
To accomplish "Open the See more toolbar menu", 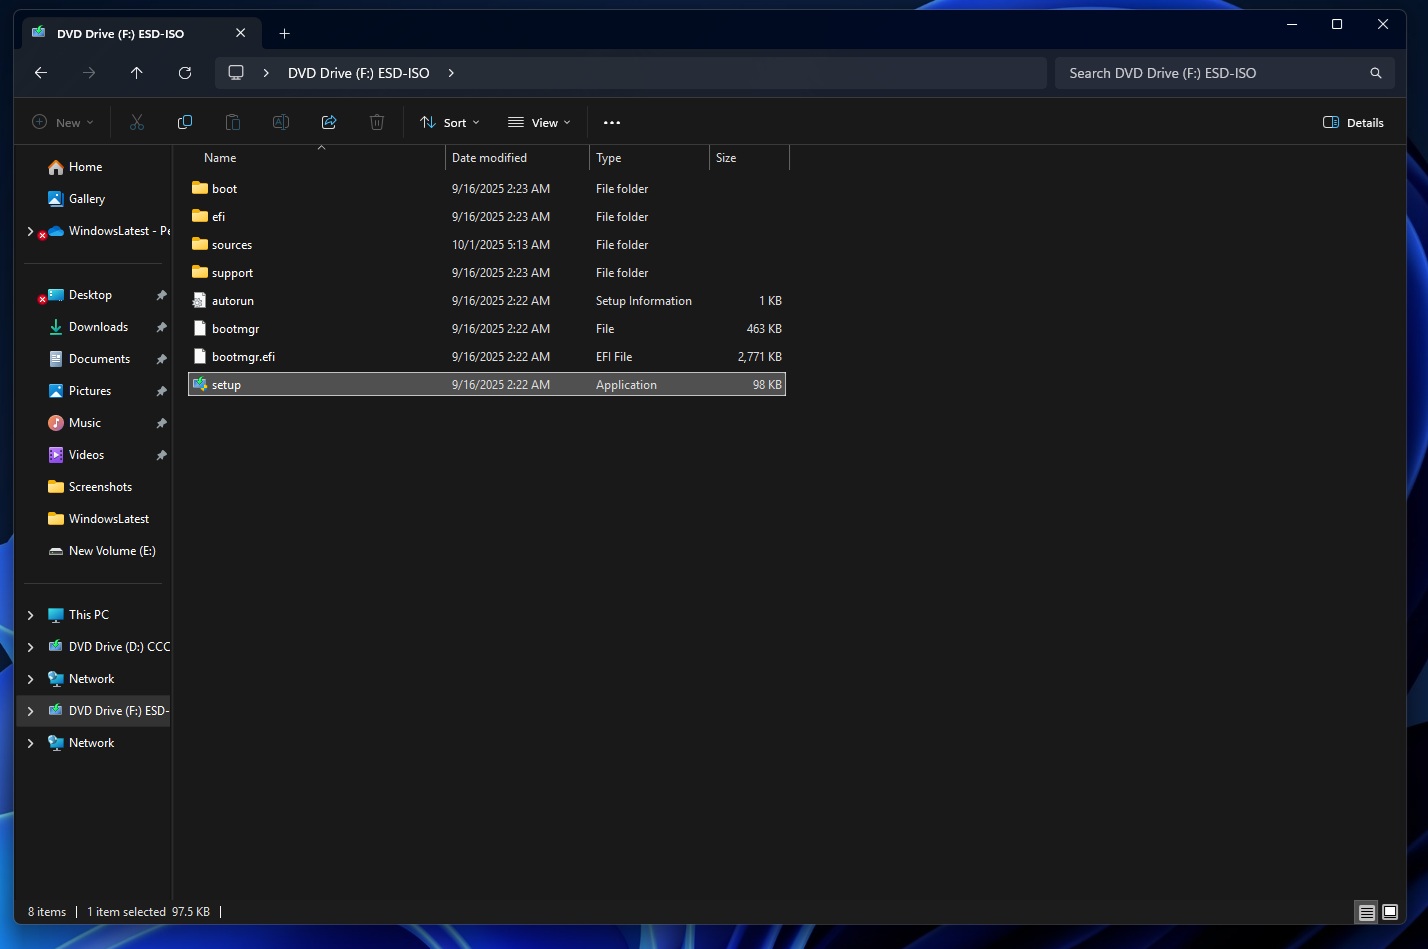I will (612, 121).
